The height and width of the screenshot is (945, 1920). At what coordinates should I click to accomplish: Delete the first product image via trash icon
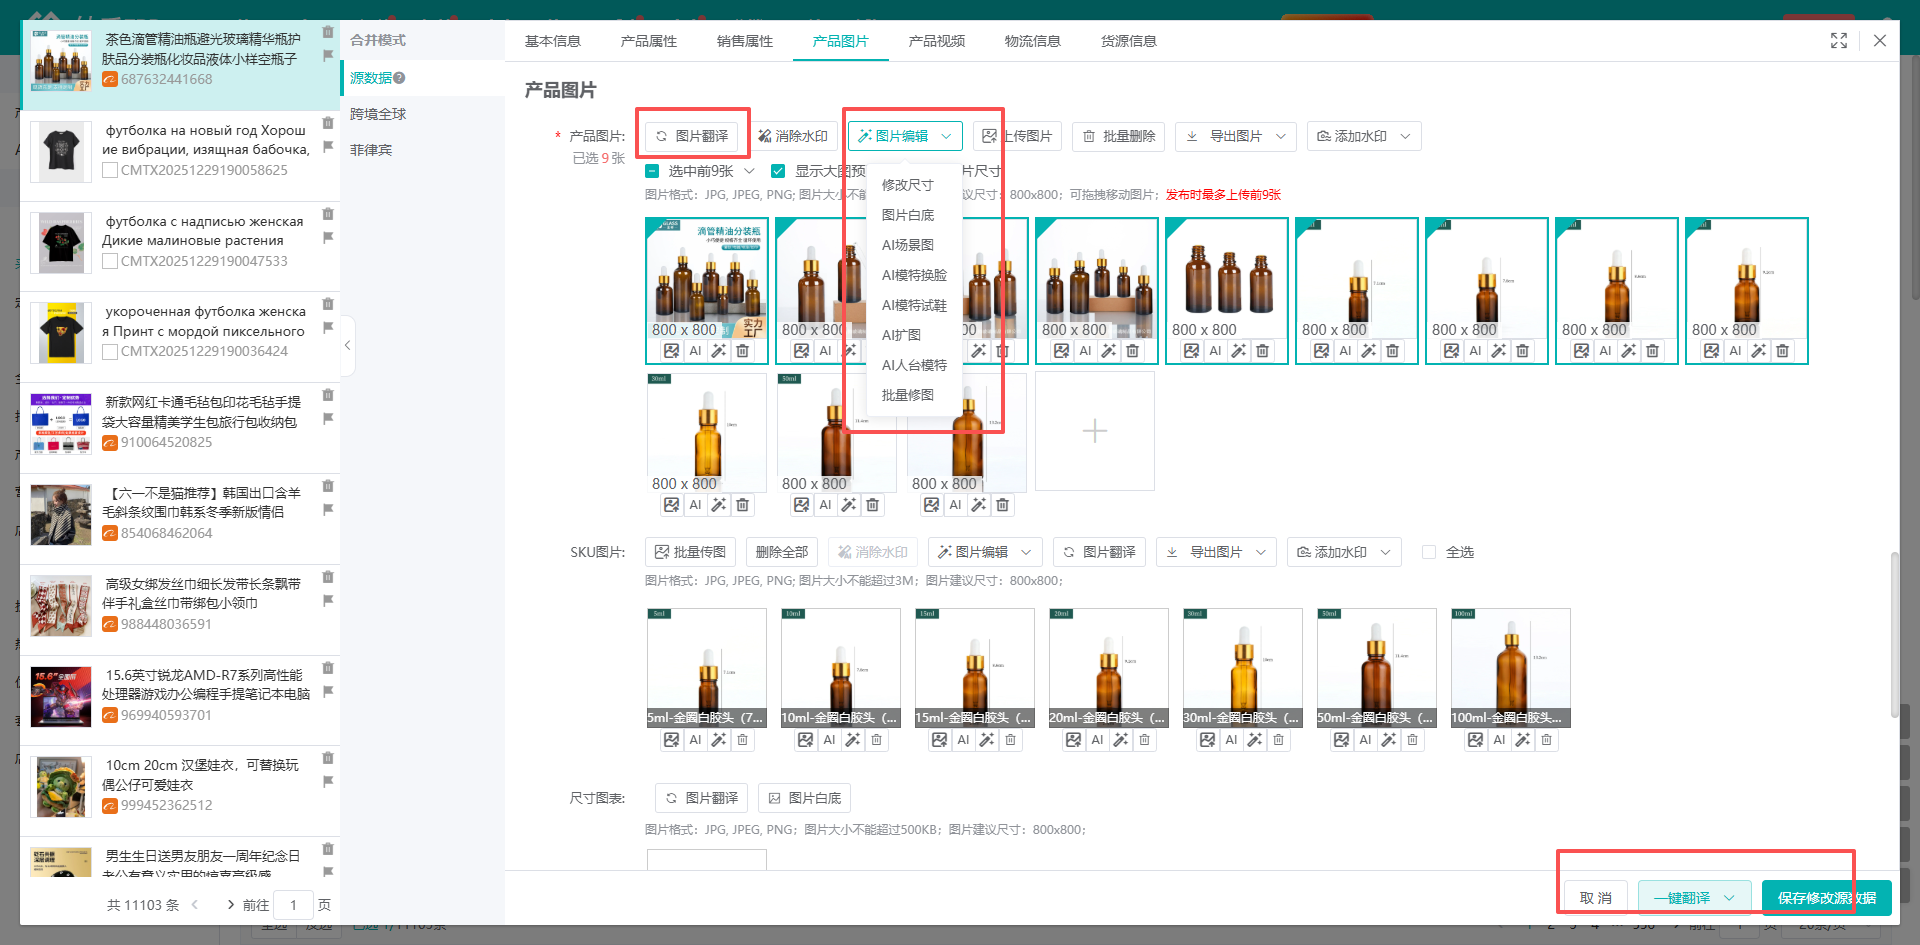coord(742,351)
